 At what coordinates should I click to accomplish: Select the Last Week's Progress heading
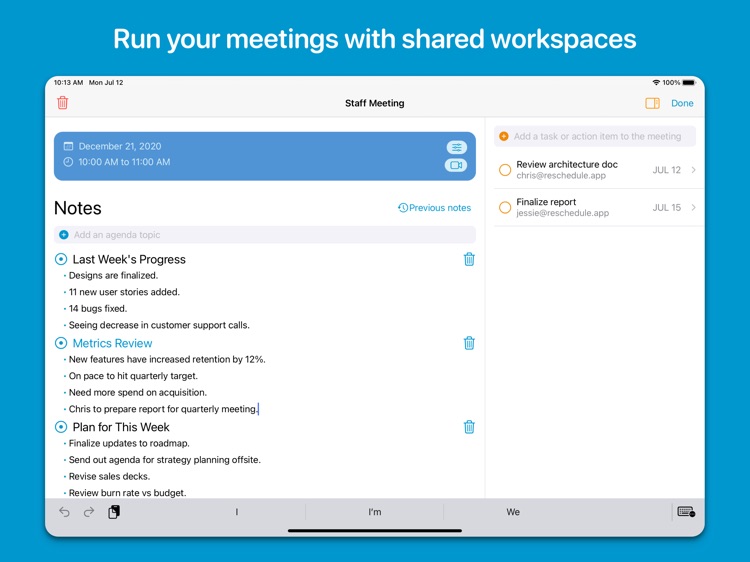[x=129, y=259]
